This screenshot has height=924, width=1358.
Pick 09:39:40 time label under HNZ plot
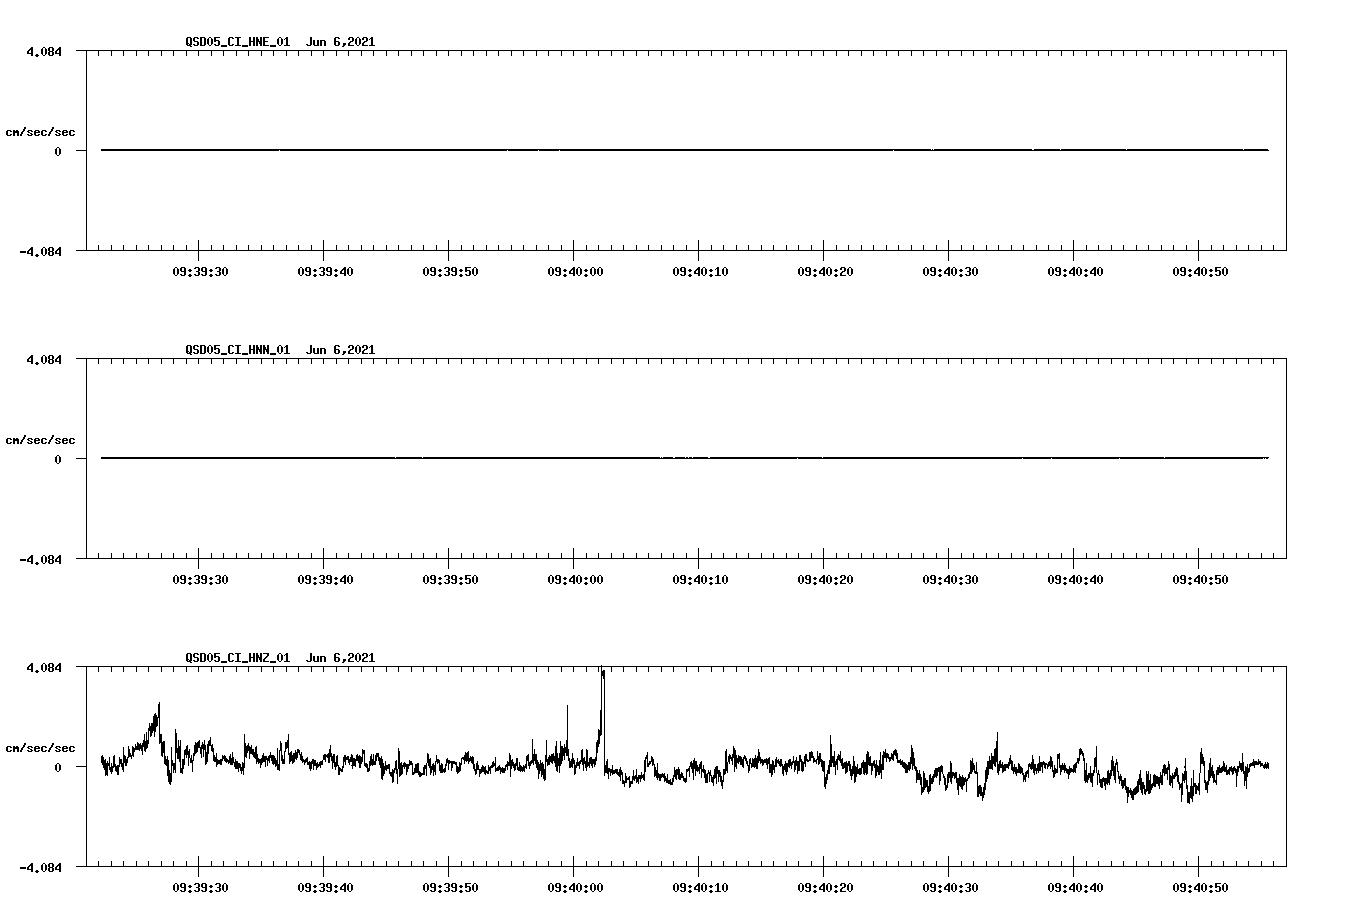tap(325, 888)
